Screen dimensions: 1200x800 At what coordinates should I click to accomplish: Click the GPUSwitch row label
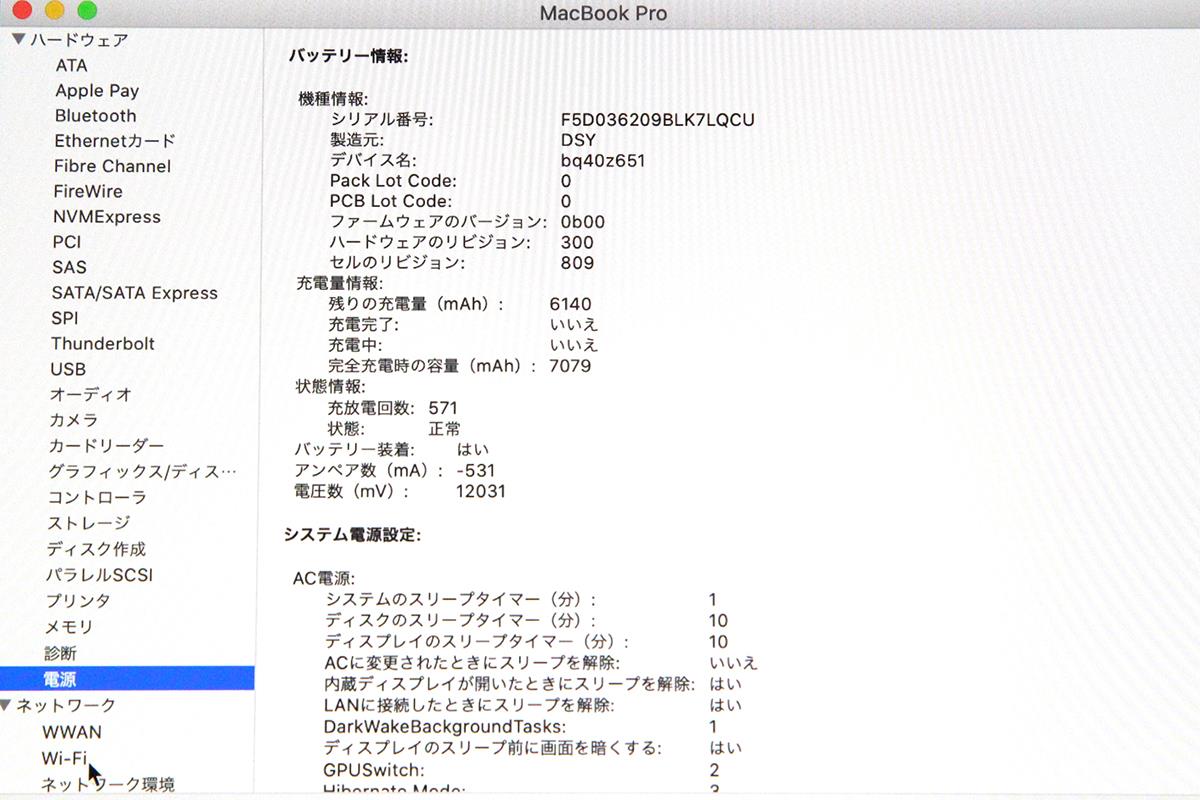pos(374,770)
